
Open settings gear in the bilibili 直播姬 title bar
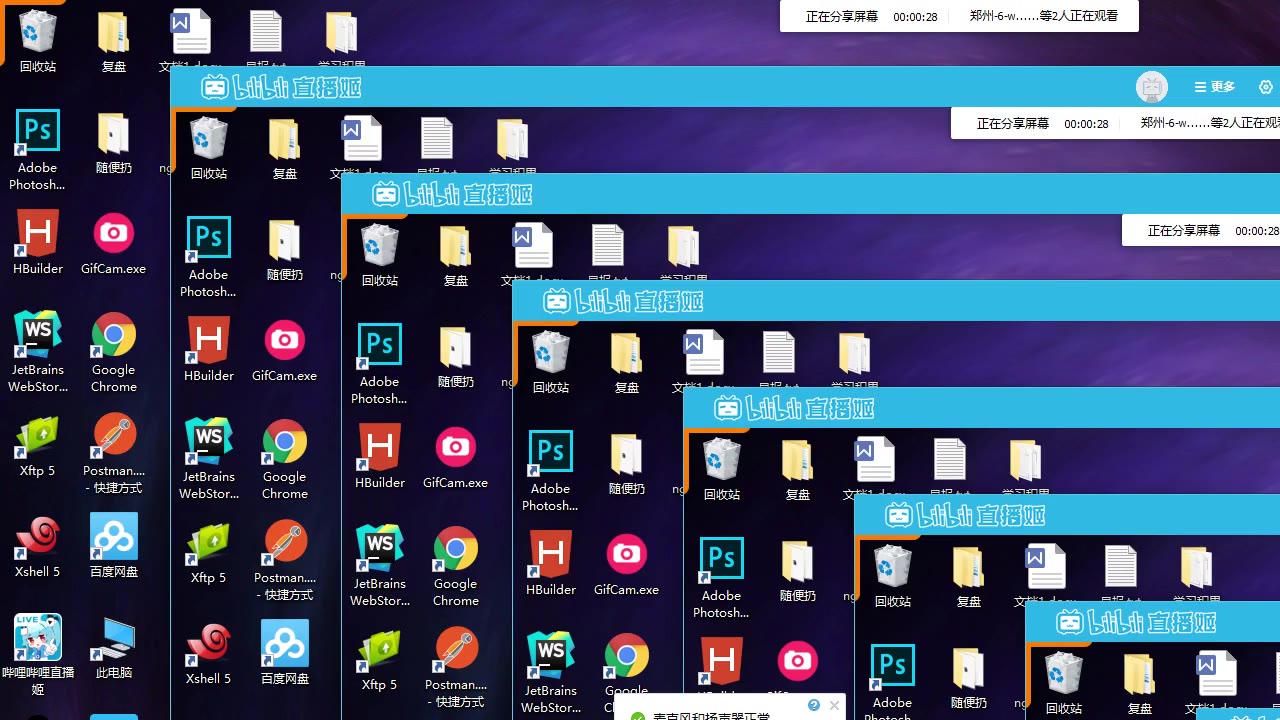click(x=1266, y=87)
